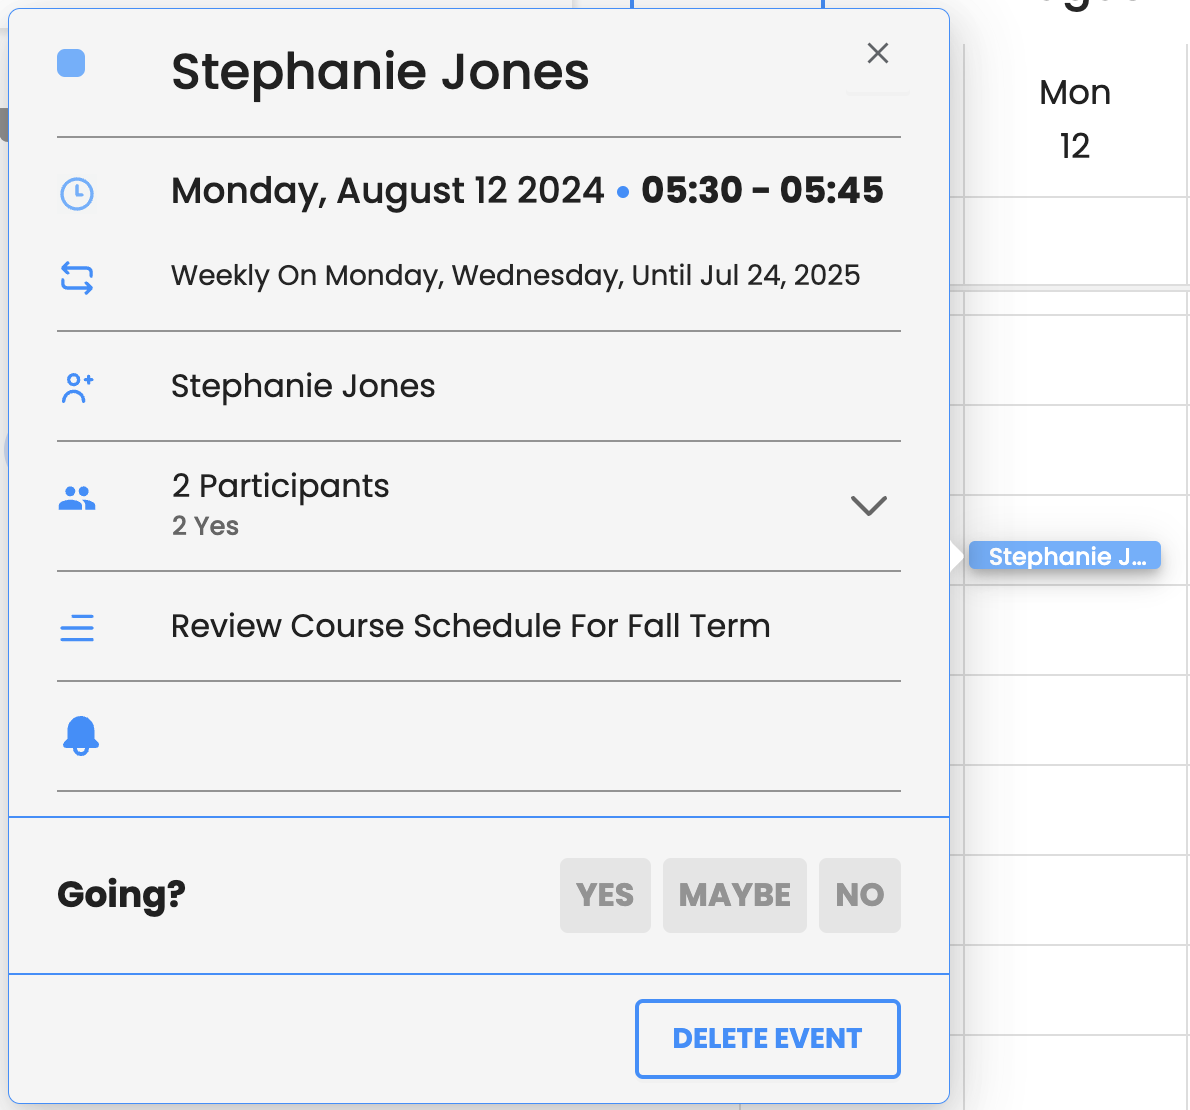Image resolution: width=1190 pixels, height=1110 pixels.
Task: Click the recurrence arrows icon
Action: click(77, 277)
